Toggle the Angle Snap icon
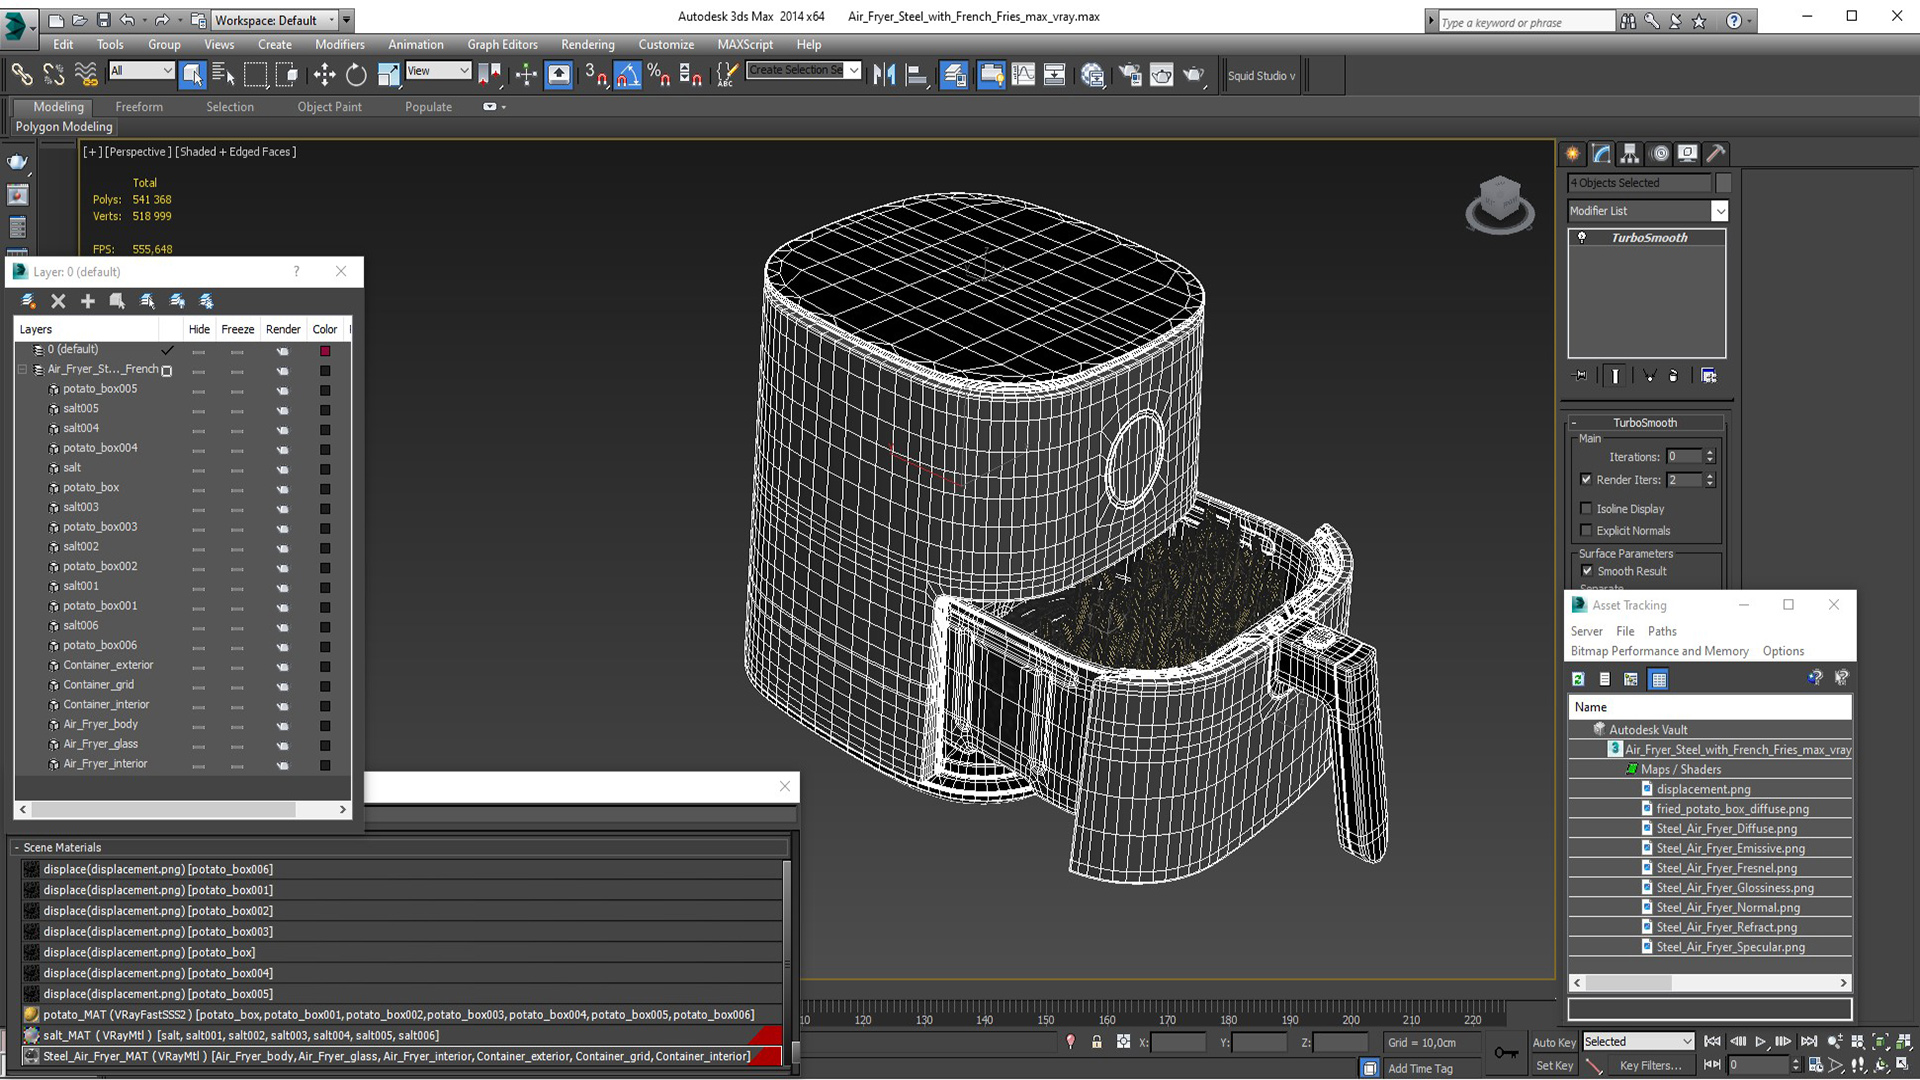The height and width of the screenshot is (1080, 1920). pos(627,74)
